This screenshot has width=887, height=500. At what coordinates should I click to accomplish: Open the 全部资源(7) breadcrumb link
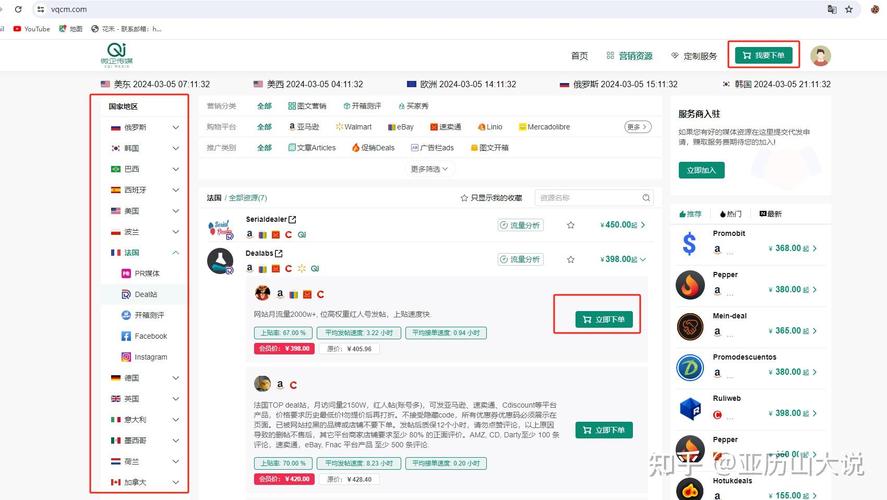click(x=248, y=198)
